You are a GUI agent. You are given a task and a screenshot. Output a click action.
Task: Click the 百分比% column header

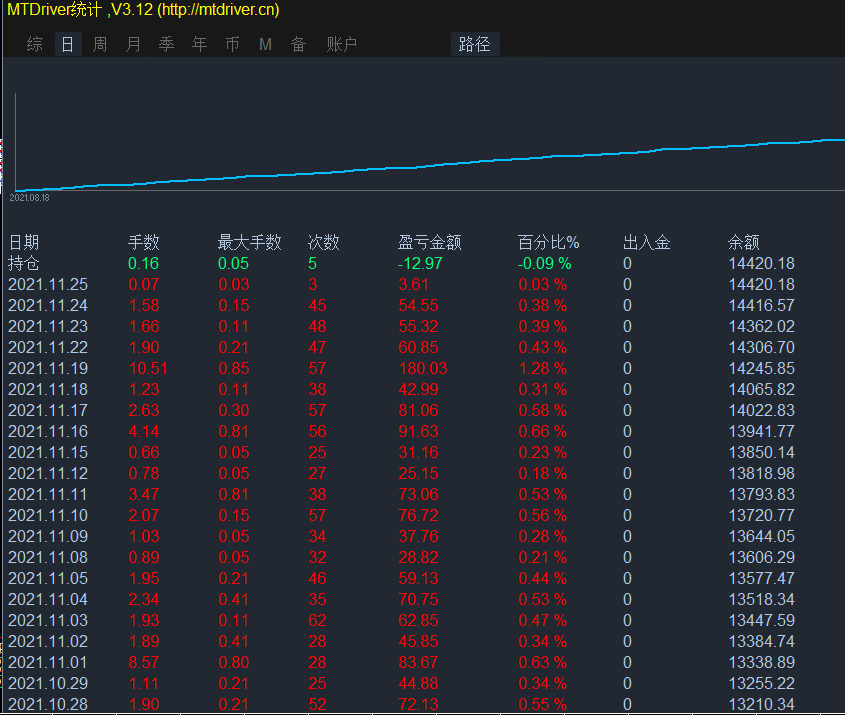point(549,242)
